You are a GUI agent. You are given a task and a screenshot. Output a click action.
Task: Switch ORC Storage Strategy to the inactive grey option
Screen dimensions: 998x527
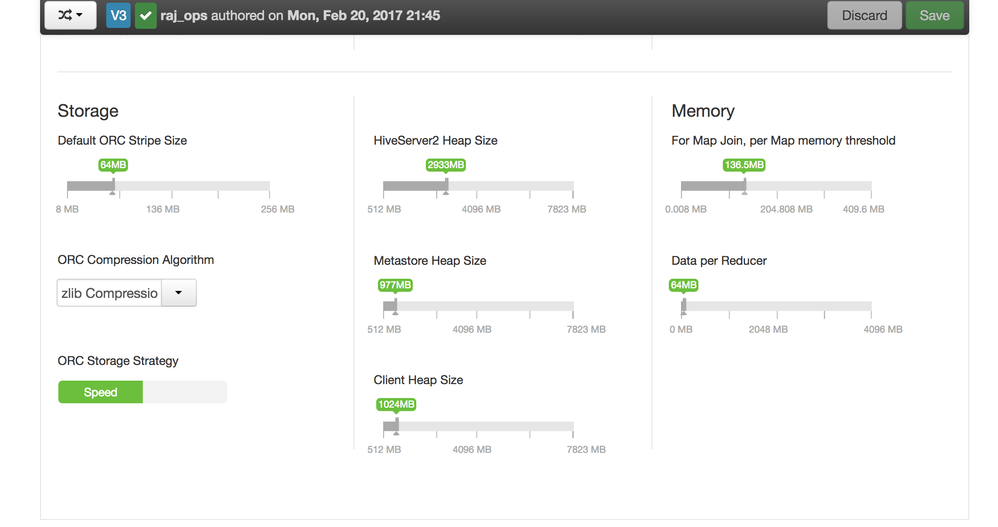click(185, 393)
